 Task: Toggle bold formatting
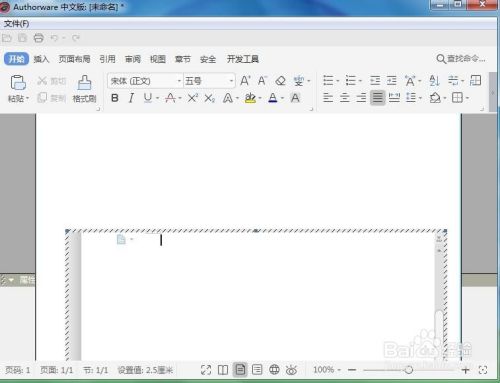(x=115, y=98)
